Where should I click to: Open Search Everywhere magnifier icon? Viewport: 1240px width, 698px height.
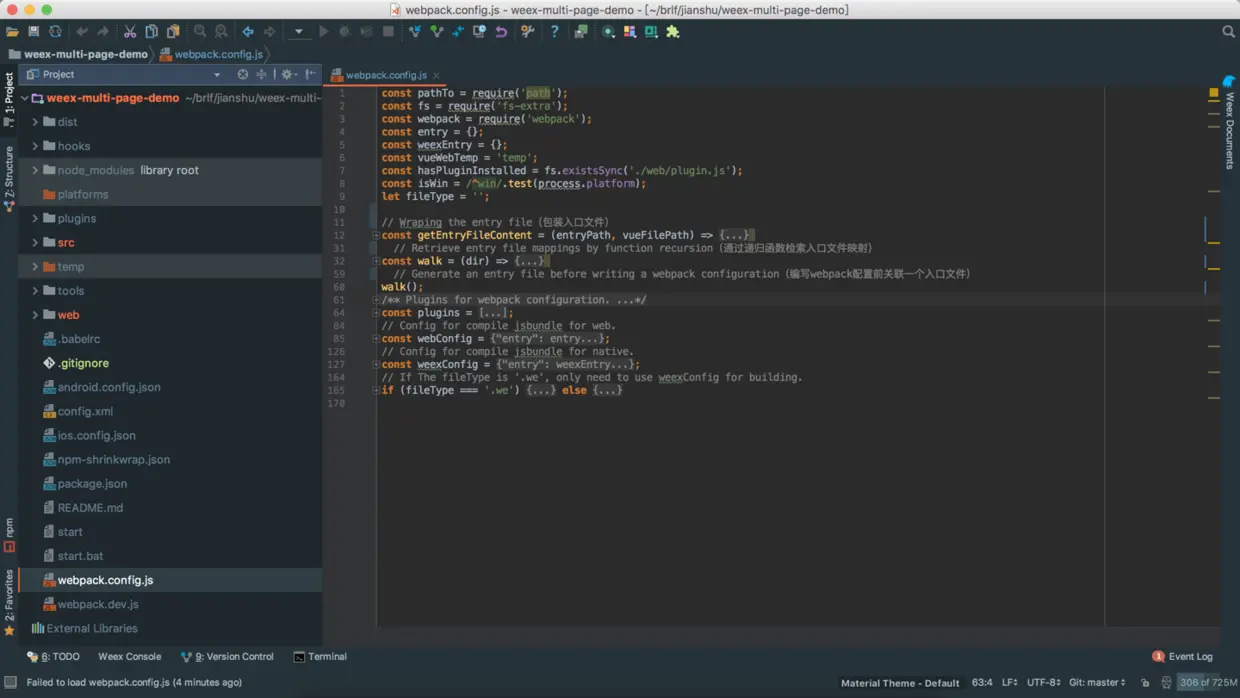click(1228, 32)
